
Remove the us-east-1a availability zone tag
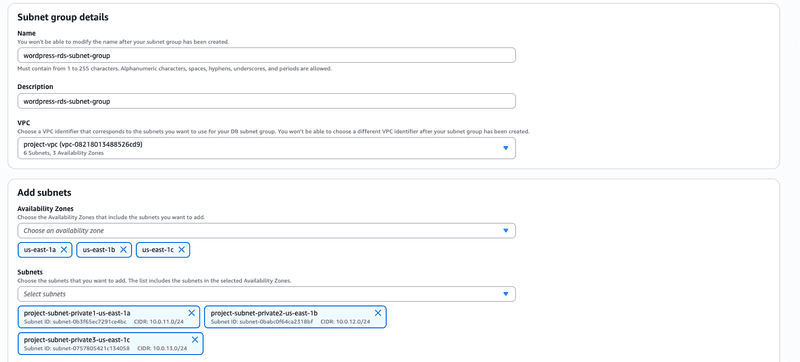point(64,250)
